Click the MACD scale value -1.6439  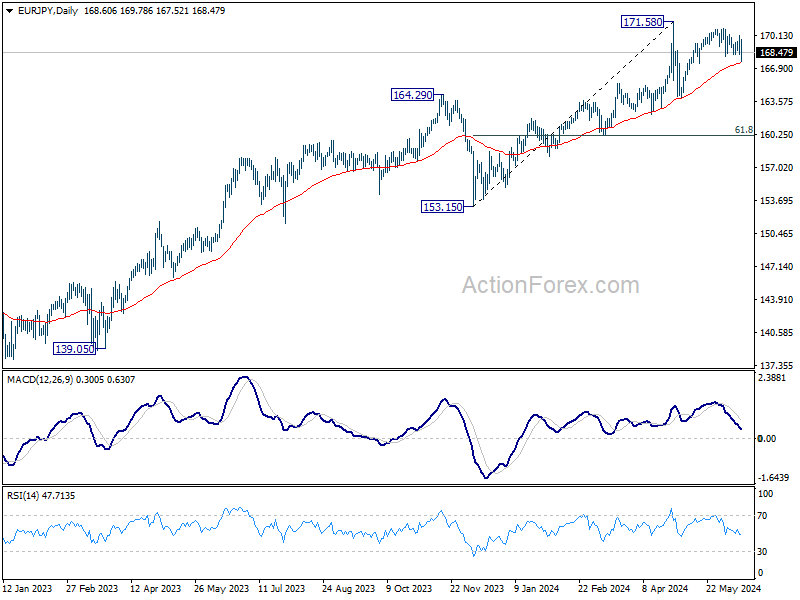tap(773, 478)
